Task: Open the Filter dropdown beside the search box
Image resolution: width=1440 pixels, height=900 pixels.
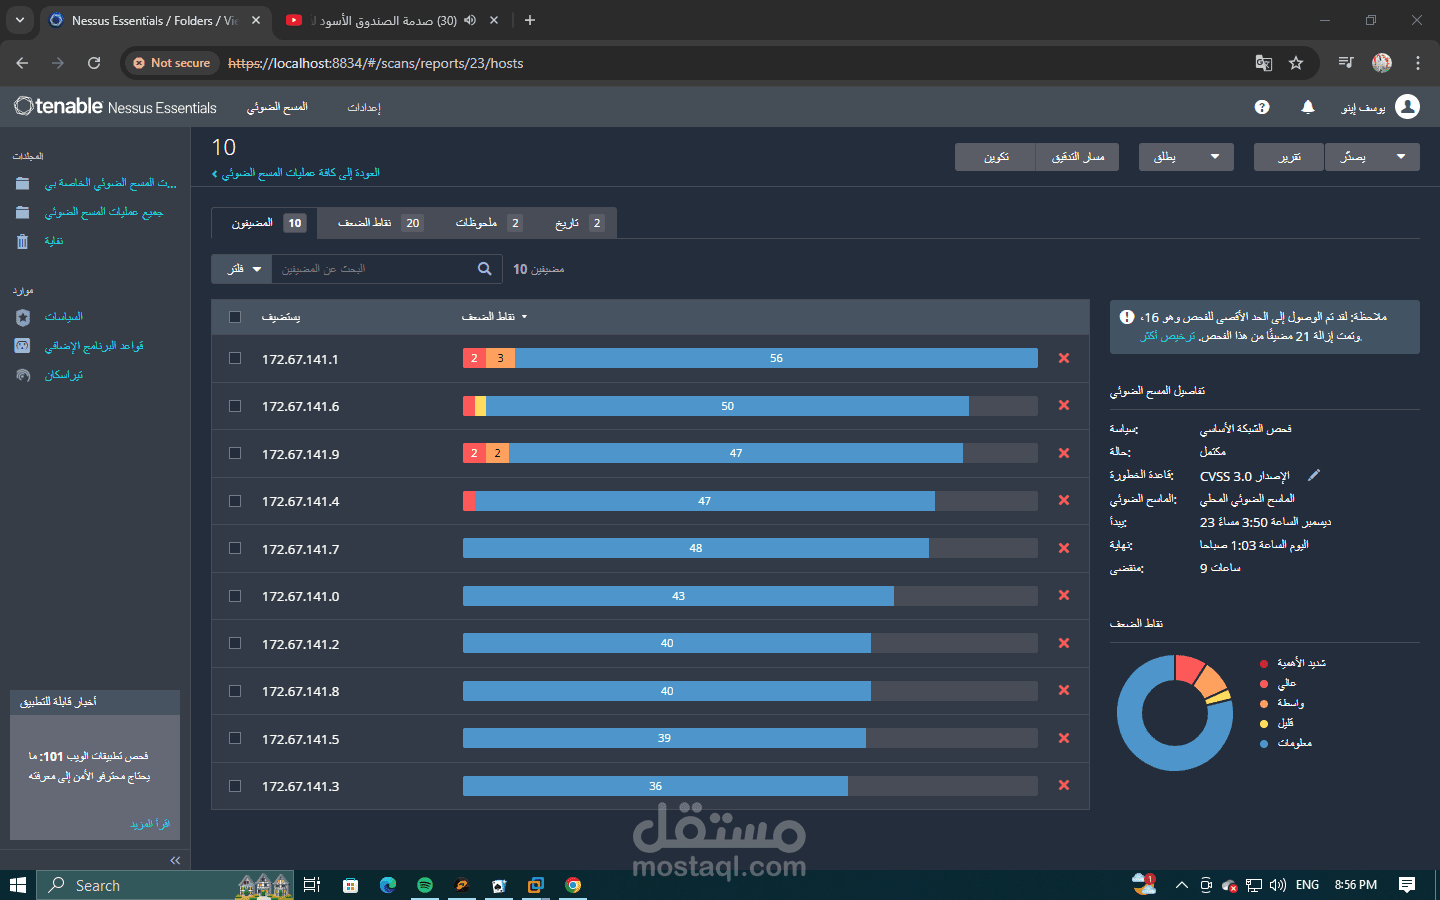Action: (242, 269)
